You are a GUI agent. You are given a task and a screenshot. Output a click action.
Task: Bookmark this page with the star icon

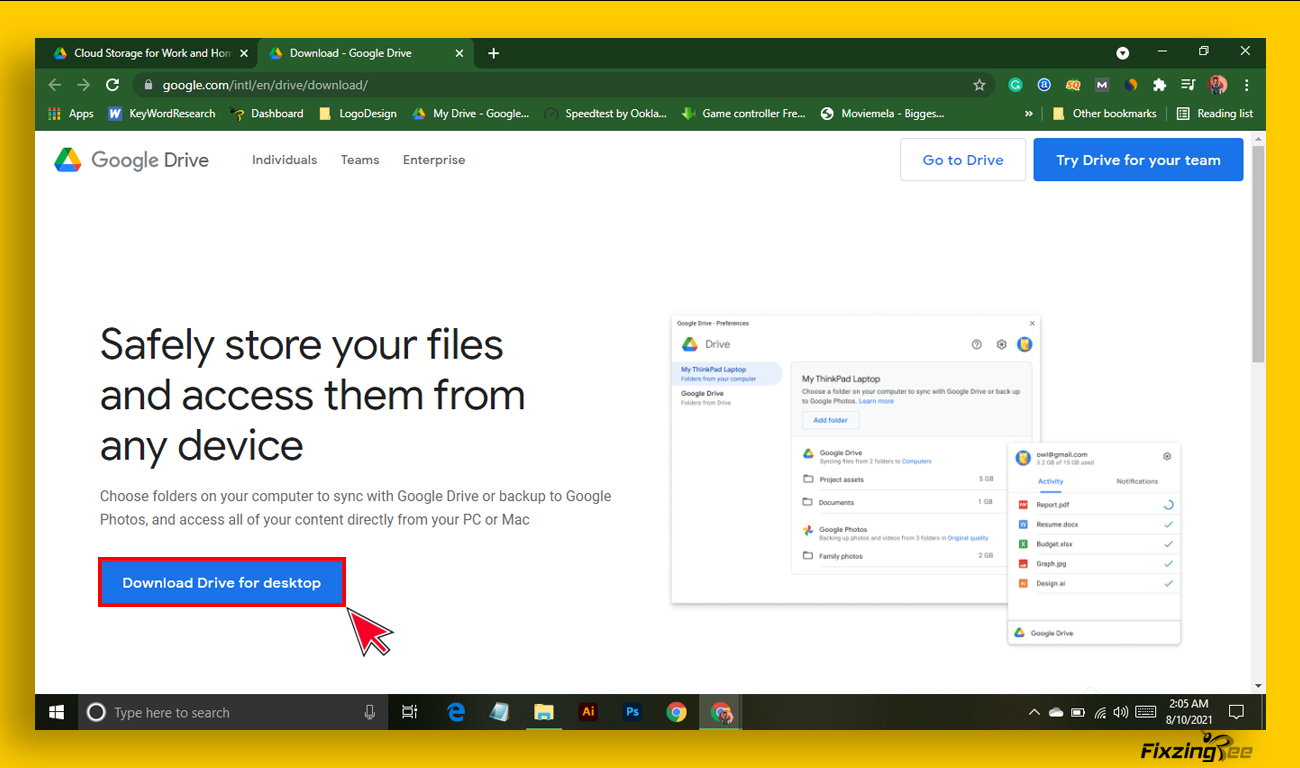979,85
